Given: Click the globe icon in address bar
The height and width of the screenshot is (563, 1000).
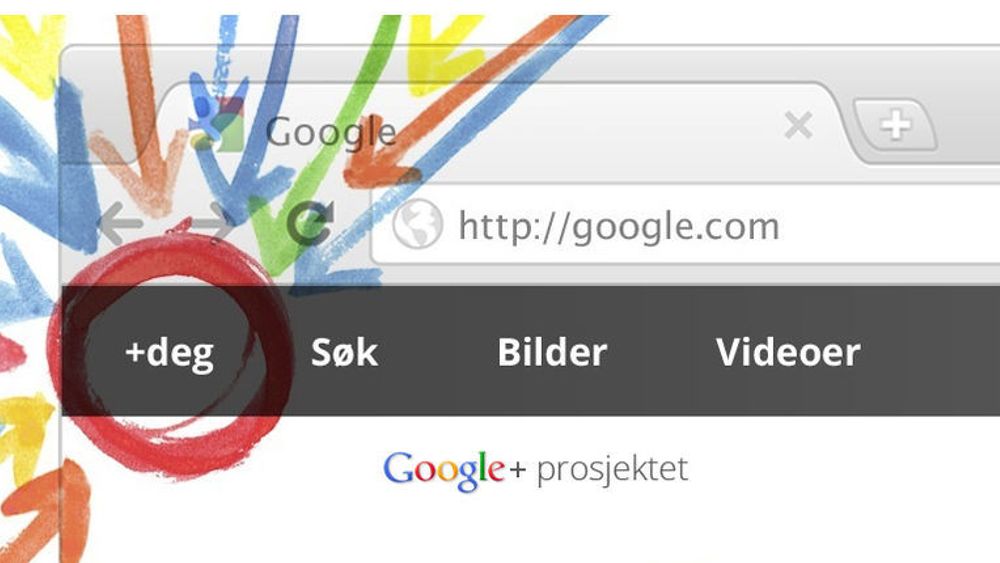Looking at the screenshot, I should (417, 224).
